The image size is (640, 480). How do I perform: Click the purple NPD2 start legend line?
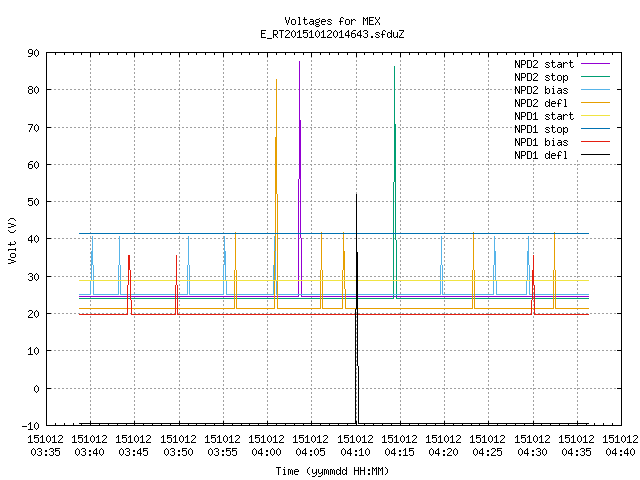(596, 64)
